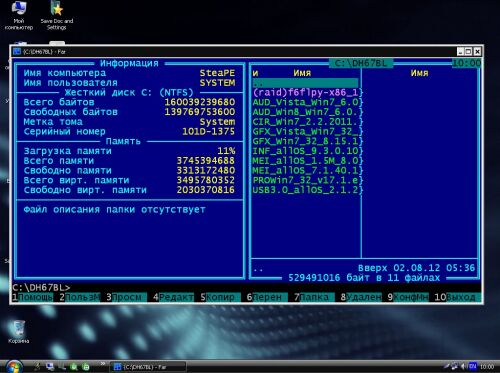Select folder AUD_Win8_Win7_6.0.
The height and width of the screenshot is (373, 500).
(x=305, y=112)
